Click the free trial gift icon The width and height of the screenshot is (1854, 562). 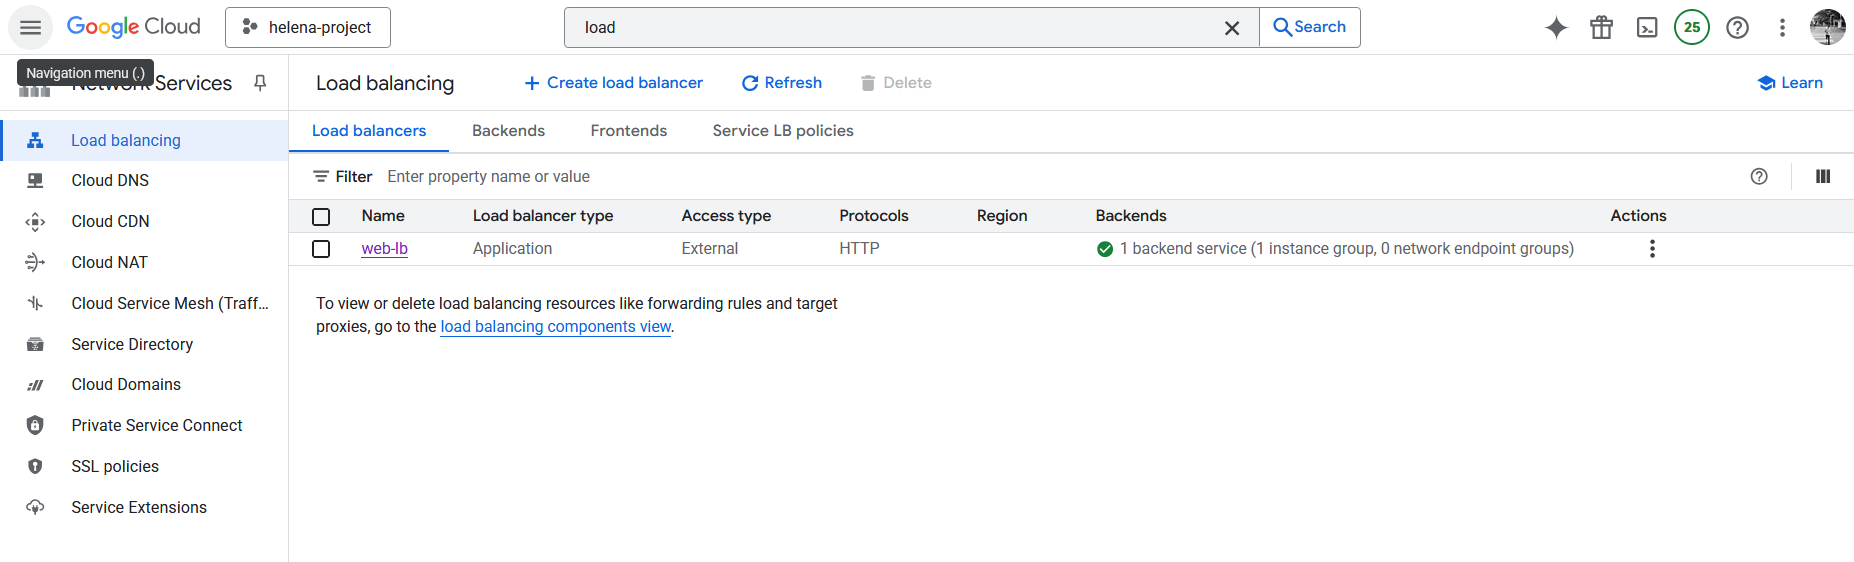[1601, 27]
